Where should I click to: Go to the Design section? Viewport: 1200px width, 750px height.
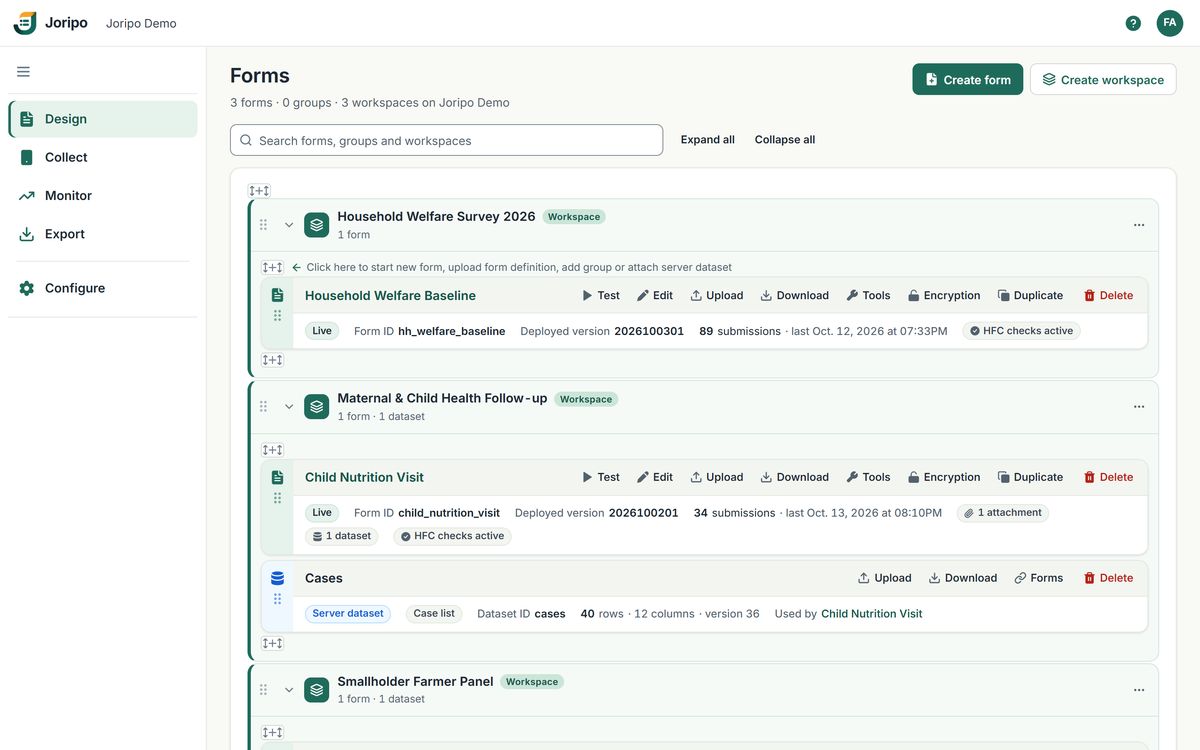coord(103,119)
